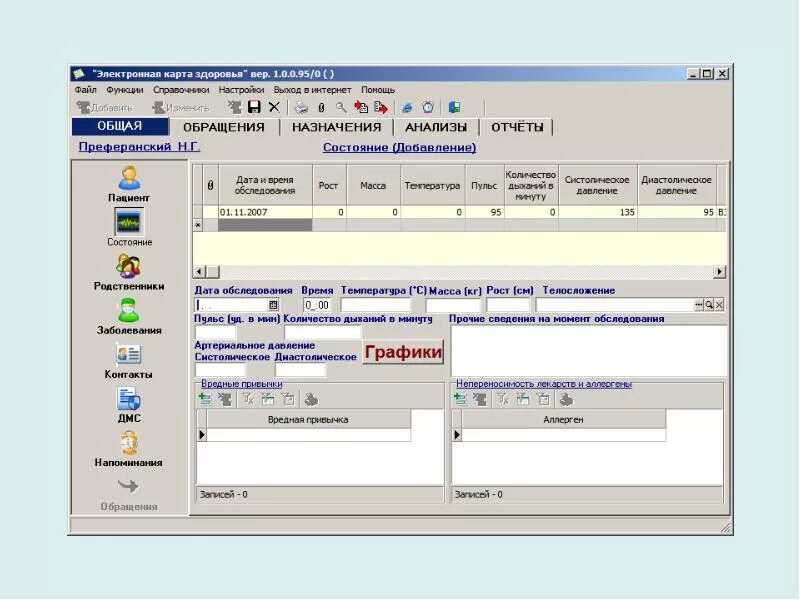This screenshot has width=800, height=600.
Task: Select the 01.11.2007 table row cell
Action: click(265, 212)
